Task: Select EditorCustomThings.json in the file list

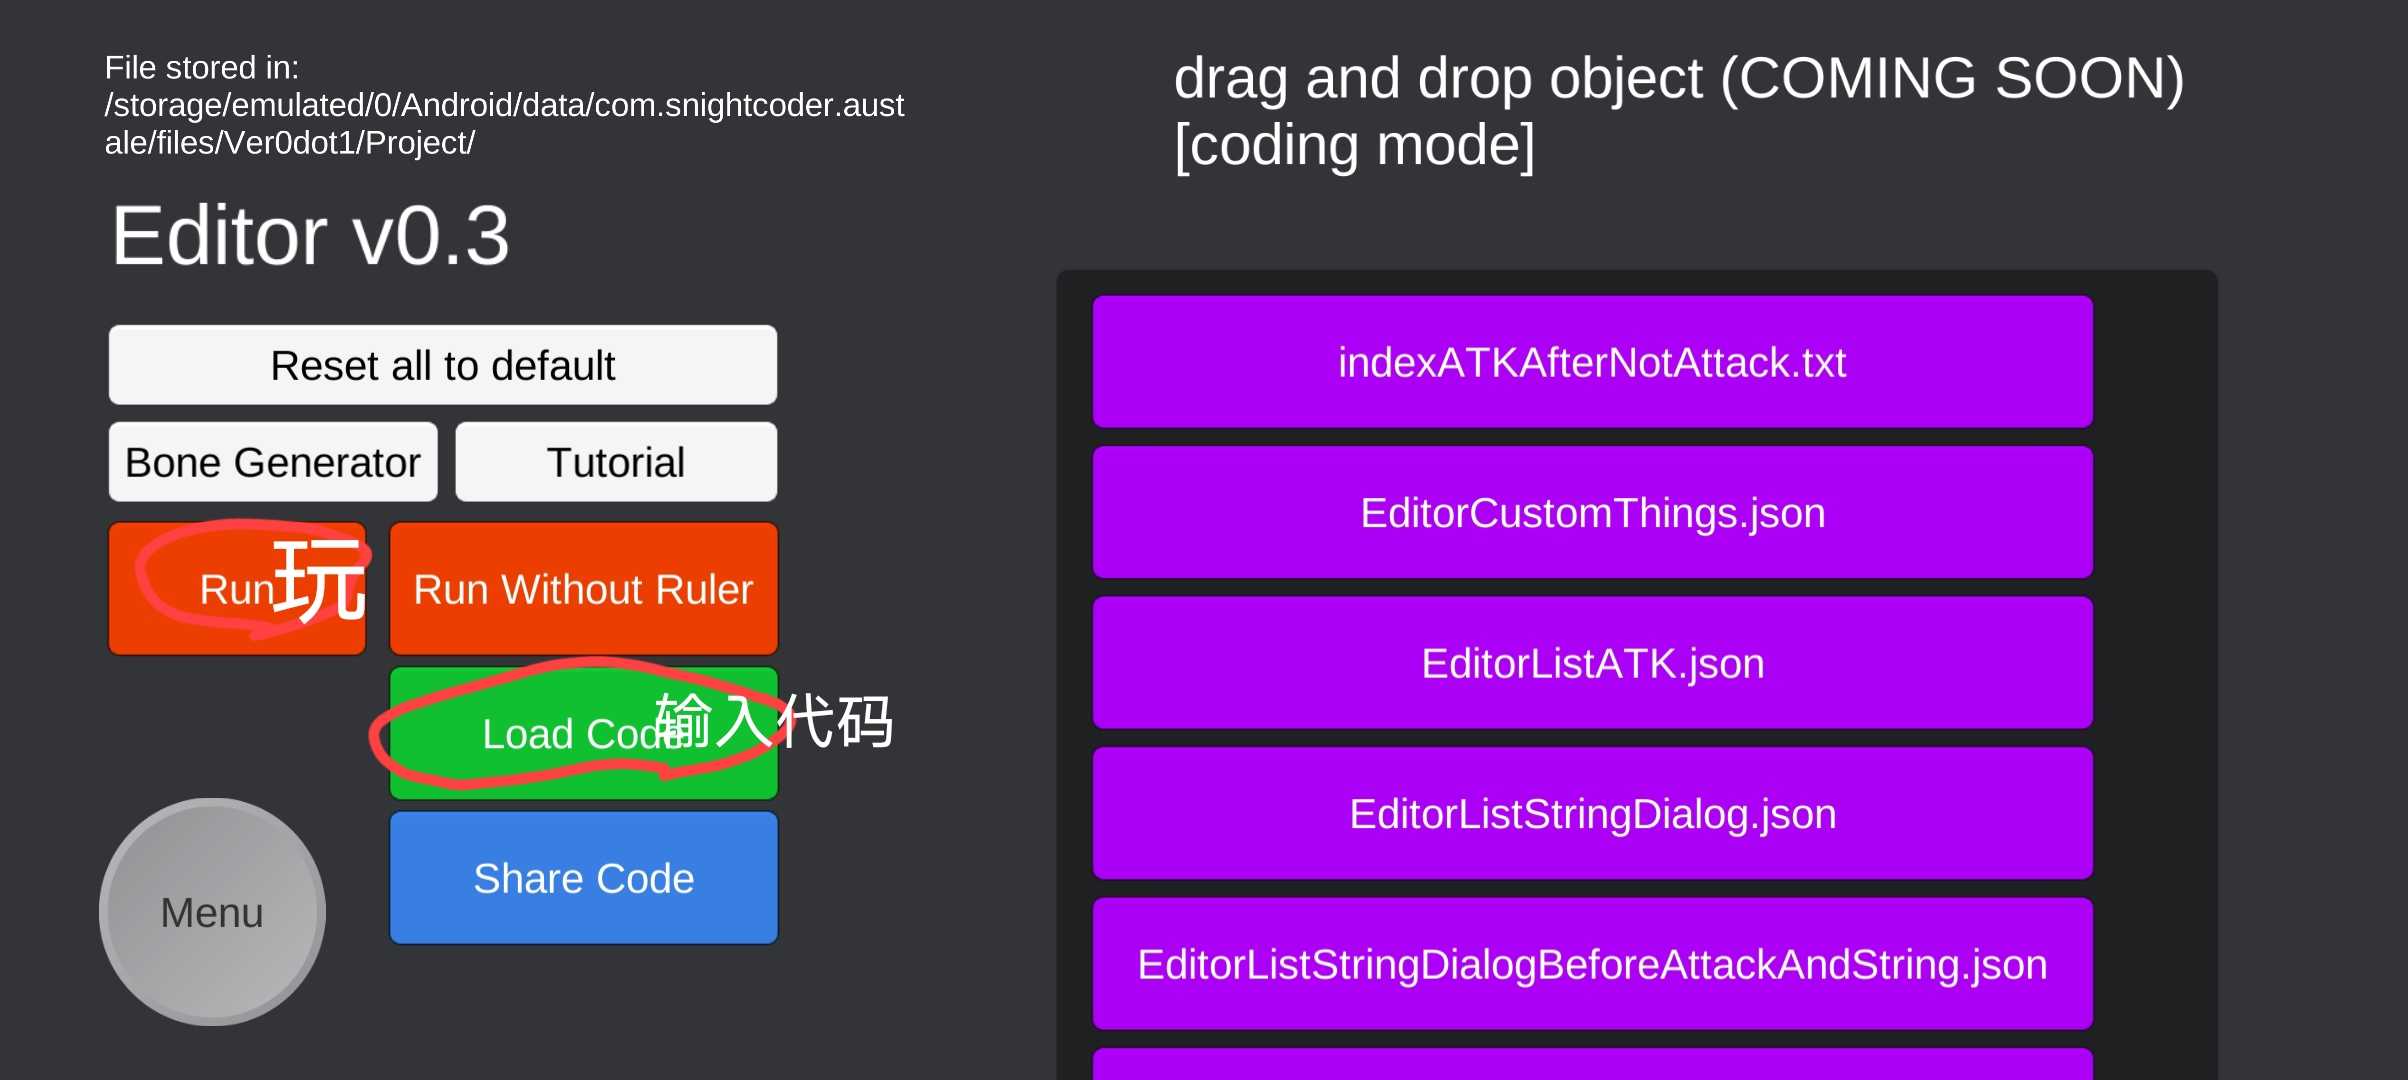Action: [x=1592, y=513]
